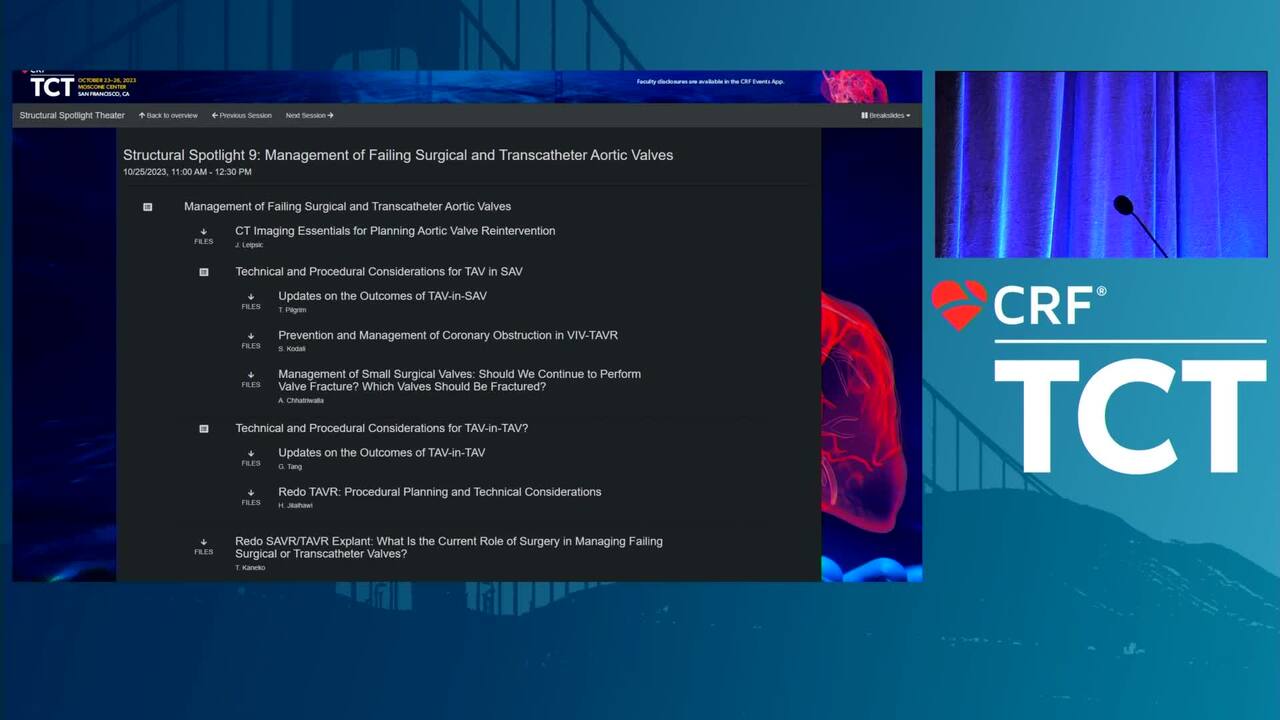Viewport: 1280px width, 720px height.
Task: Click speaker name A. Chhatriwalla
Action: [302, 401]
